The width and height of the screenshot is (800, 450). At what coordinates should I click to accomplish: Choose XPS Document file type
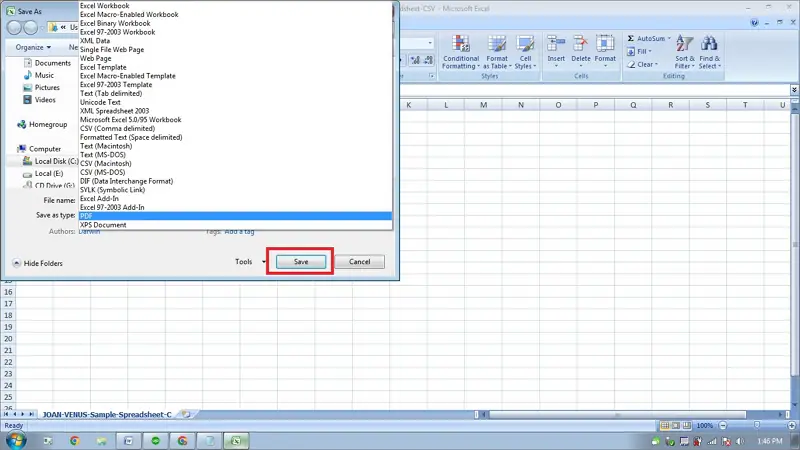pyautogui.click(x=235, y=225)
